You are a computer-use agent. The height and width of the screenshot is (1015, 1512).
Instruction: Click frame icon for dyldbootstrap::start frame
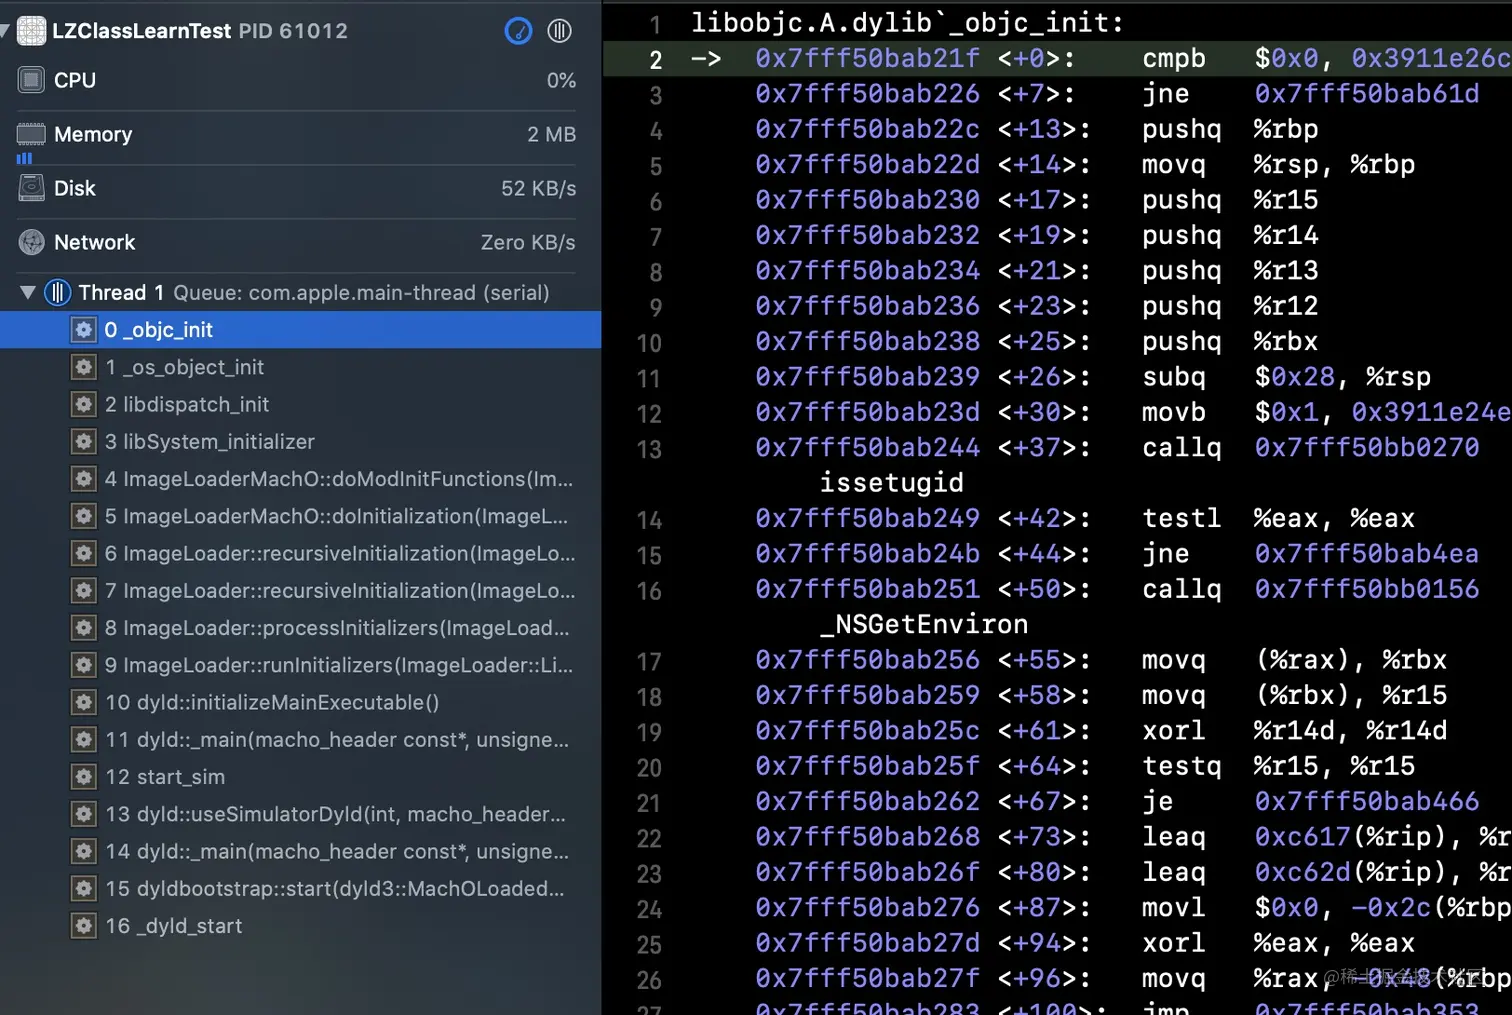(x=84, y=888)
